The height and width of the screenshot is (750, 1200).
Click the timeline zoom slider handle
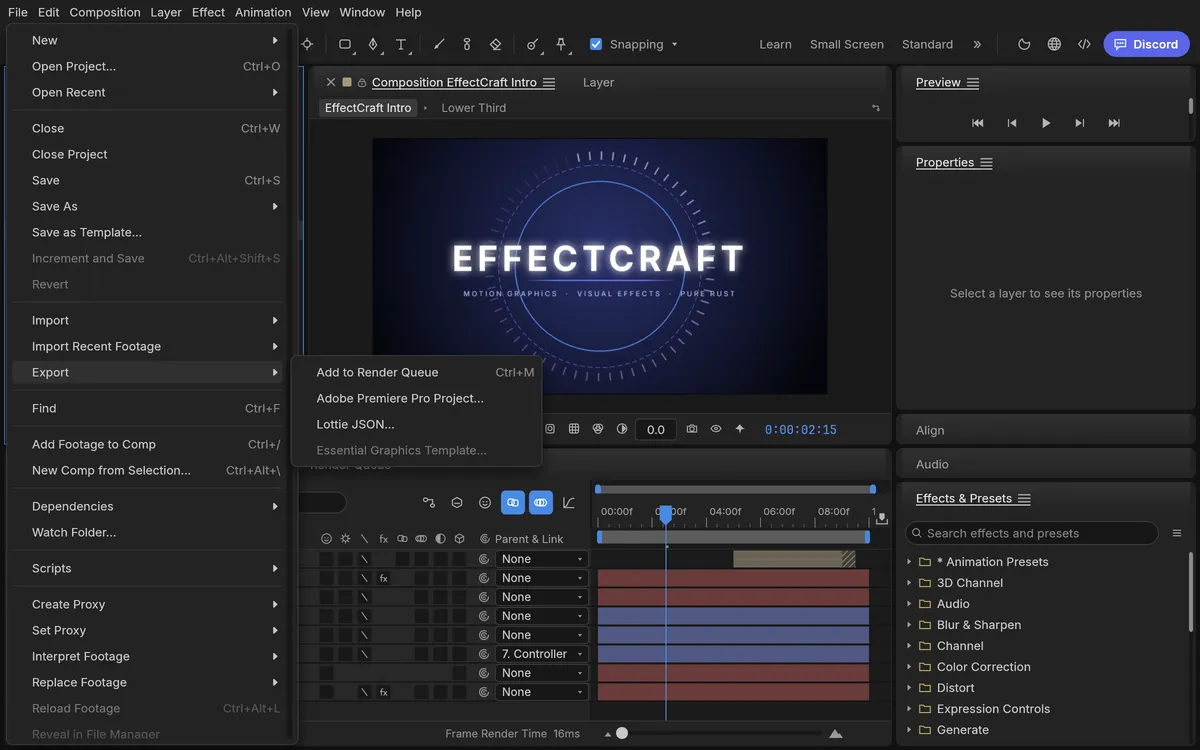pyautogui.click(x=622, y=733)
